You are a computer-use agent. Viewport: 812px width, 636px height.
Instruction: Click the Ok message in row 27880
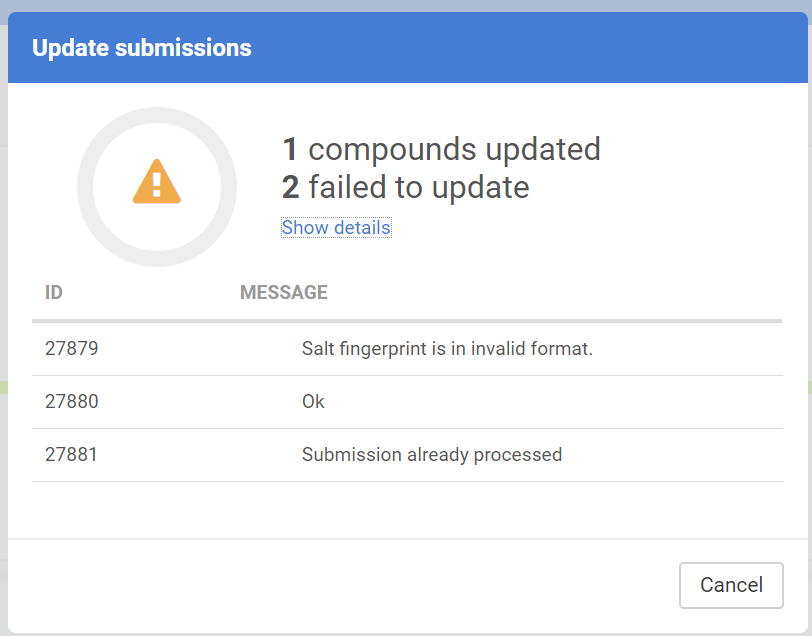pos(313,402)
